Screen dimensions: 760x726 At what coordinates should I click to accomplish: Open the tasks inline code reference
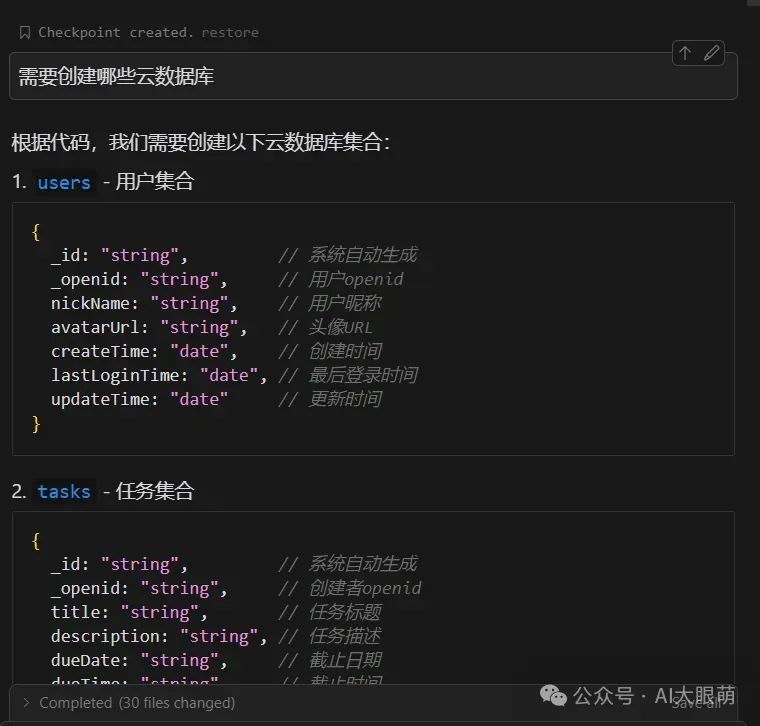click(x=64, y=491)
